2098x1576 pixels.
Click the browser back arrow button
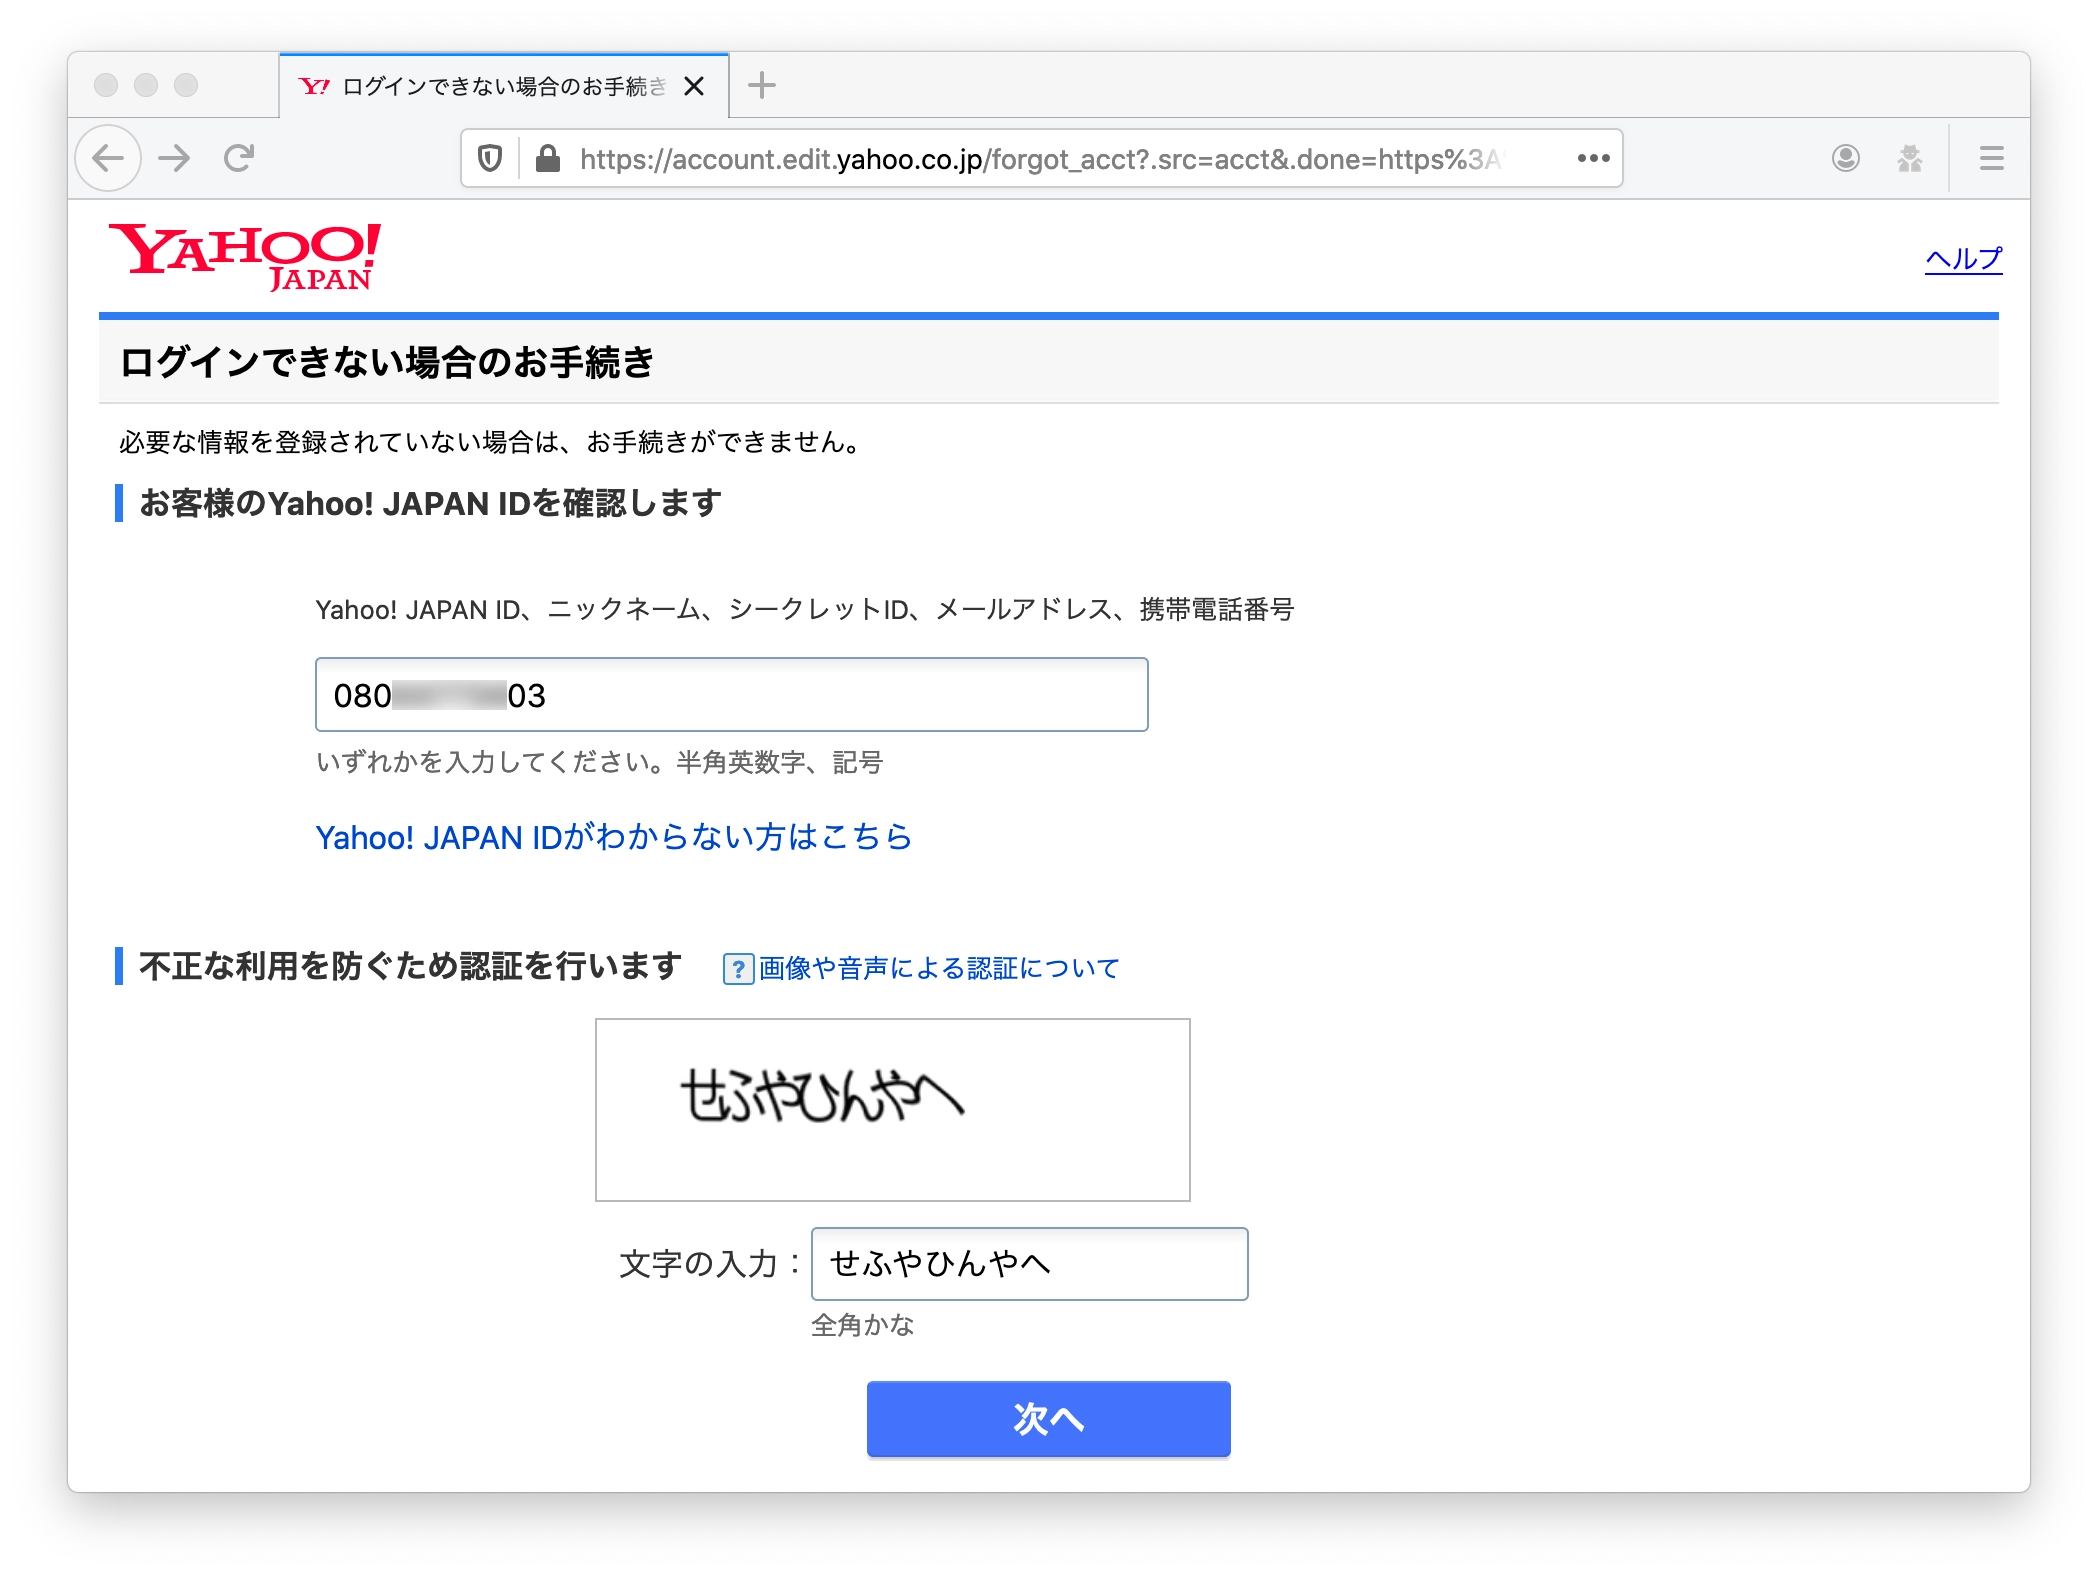[108, 158]
